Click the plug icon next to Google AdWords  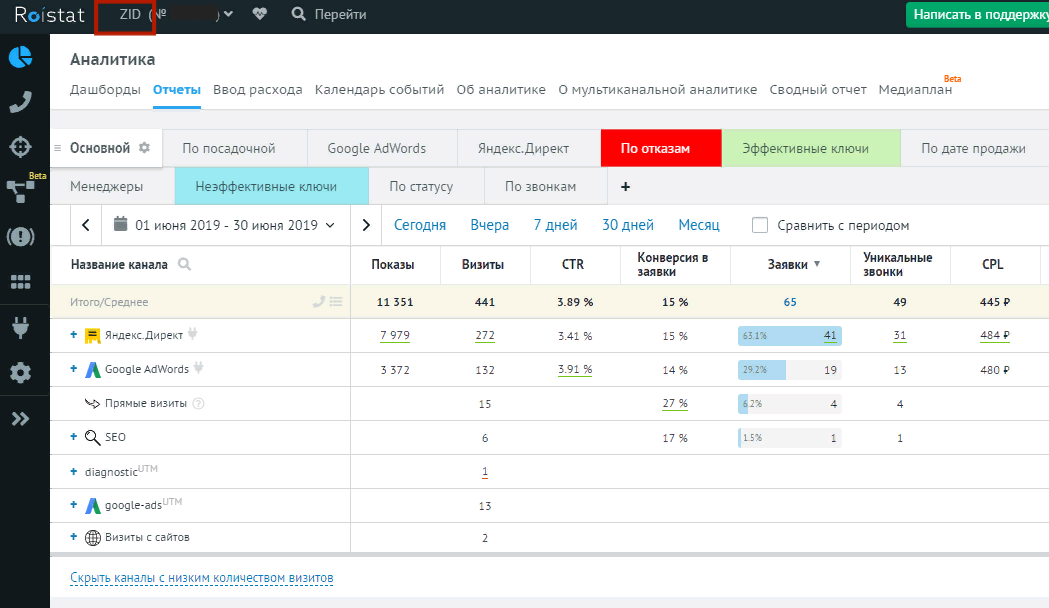(x=199, y=367)
